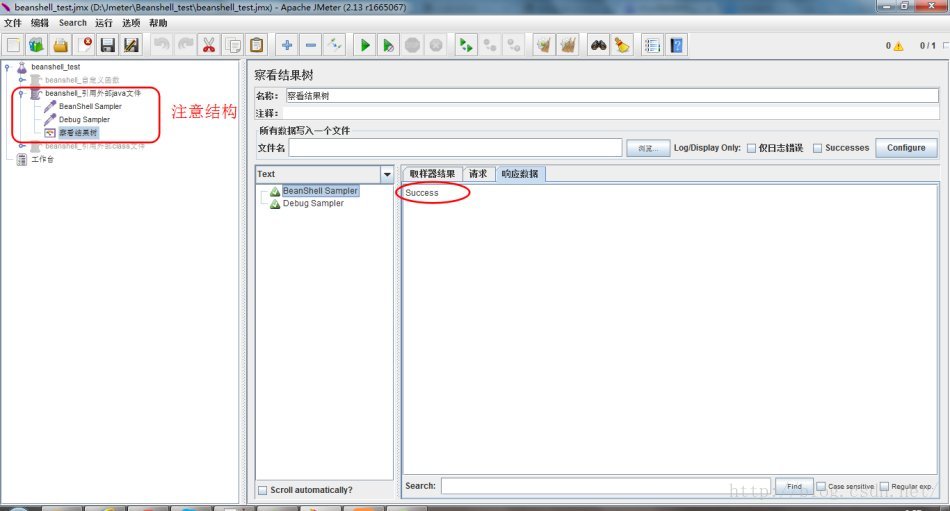
Task: Focus the 注释 comments input field
Action: point(610,113)
